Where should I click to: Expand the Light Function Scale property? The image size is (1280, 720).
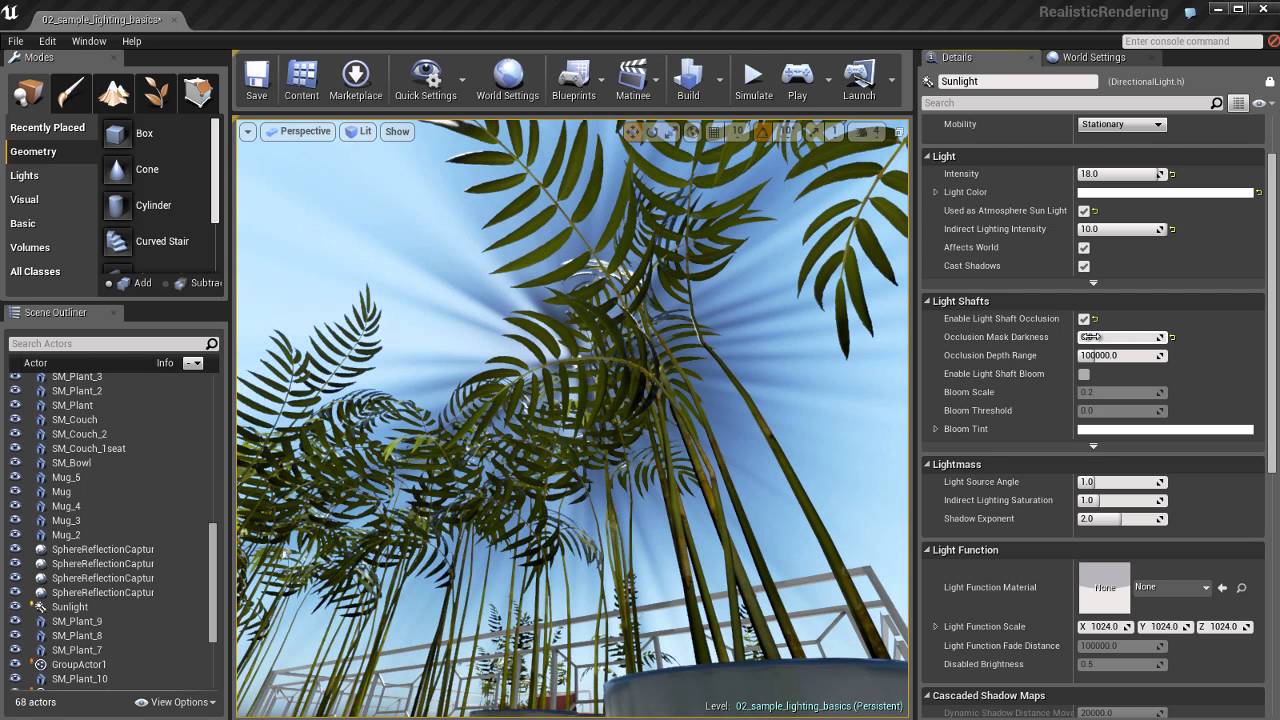[936, 627]
